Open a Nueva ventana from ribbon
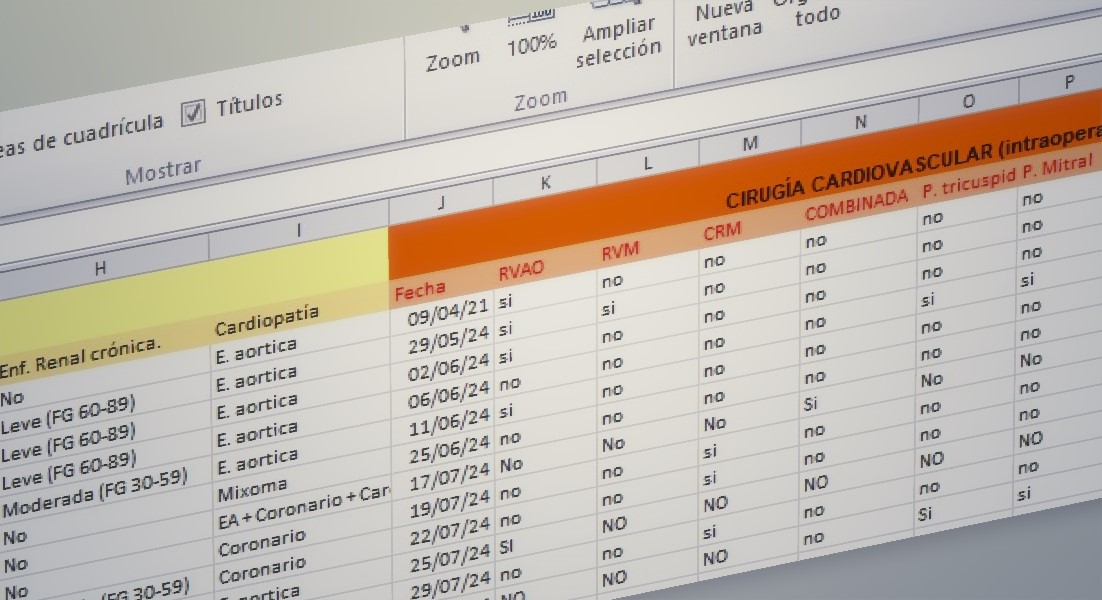1102x600 pixels. point(724,22)
